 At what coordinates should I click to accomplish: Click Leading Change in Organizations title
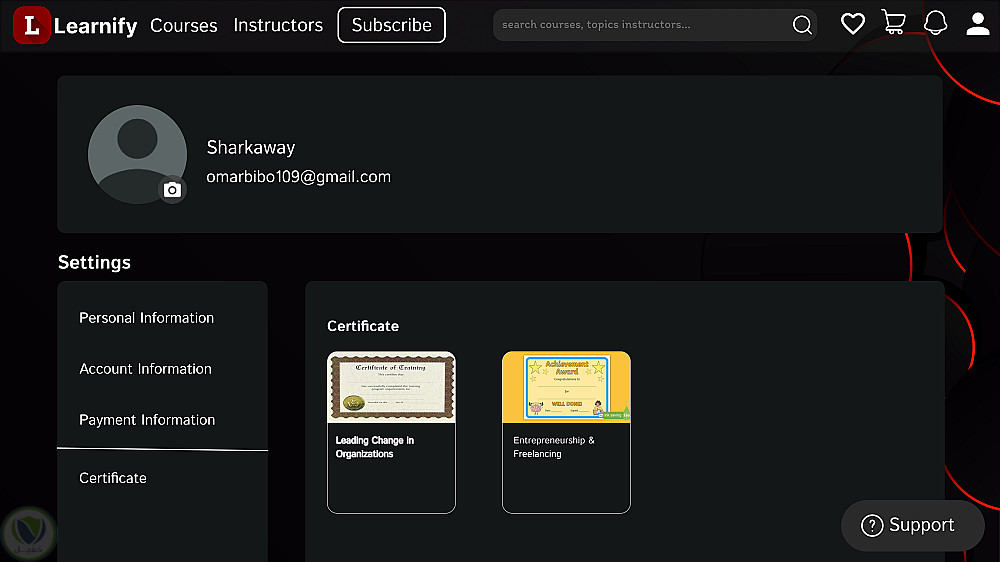pos(375,447)
